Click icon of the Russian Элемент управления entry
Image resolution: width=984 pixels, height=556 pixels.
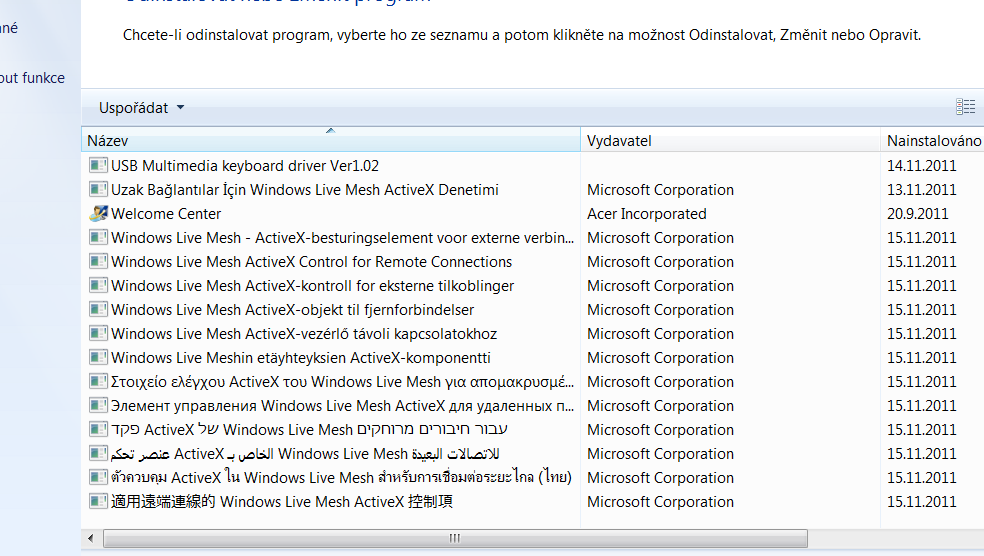pos(98,405)
